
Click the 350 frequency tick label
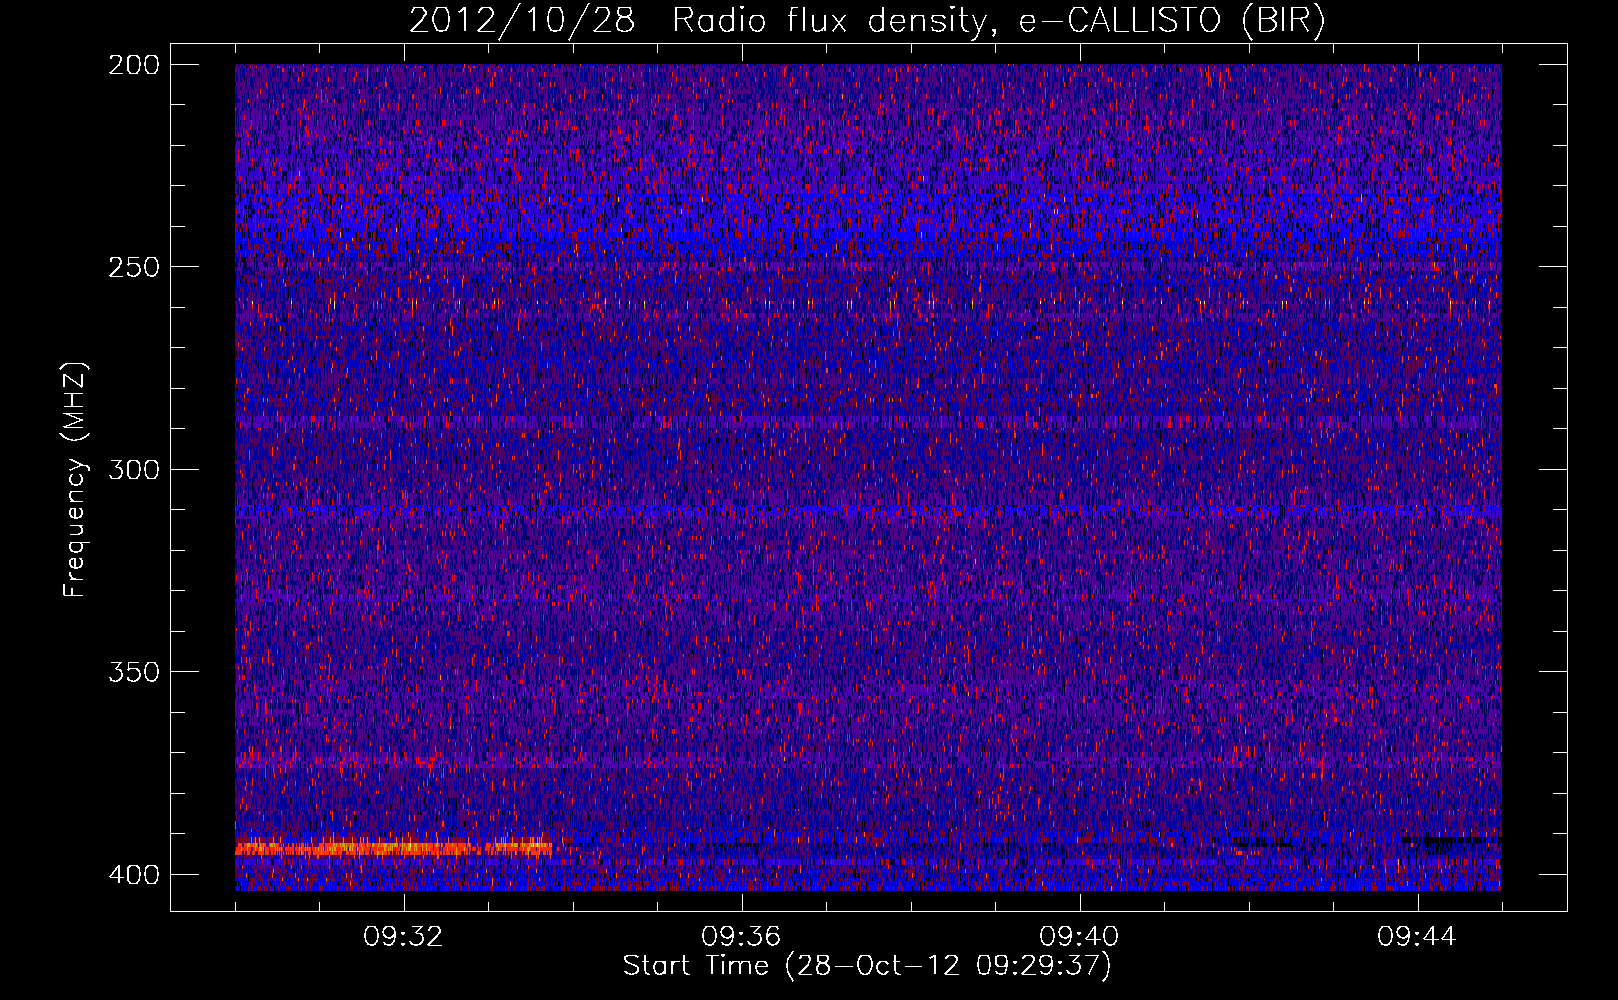click(x=133, y=672)
